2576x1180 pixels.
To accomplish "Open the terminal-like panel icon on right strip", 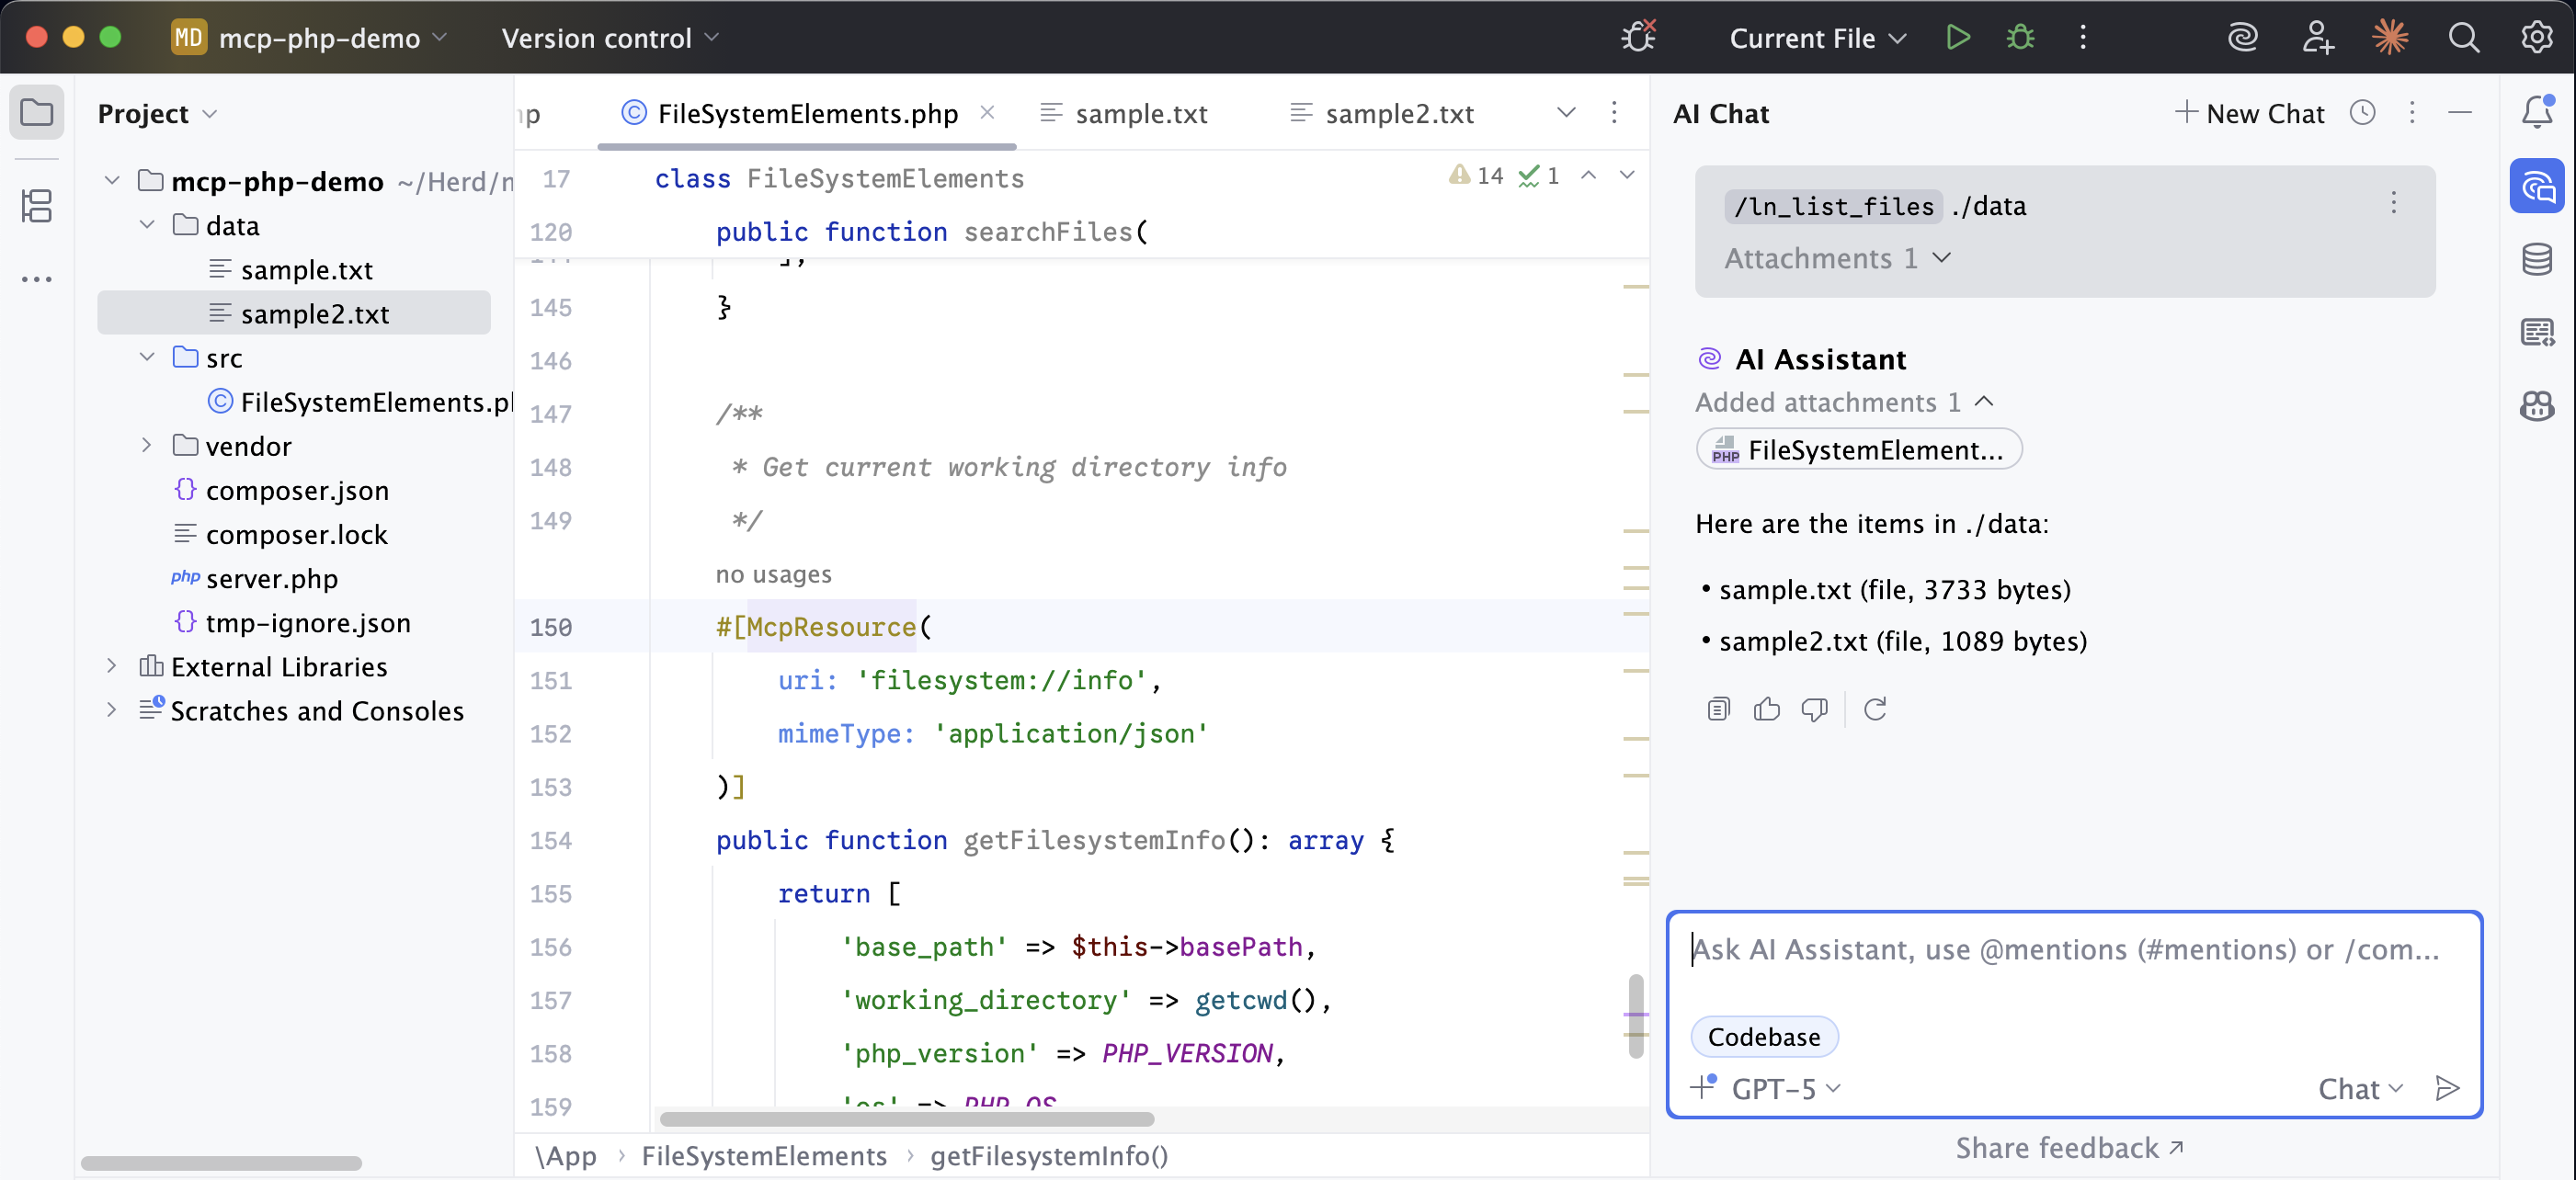I will pyautogui.click(x=2537, y=332).
